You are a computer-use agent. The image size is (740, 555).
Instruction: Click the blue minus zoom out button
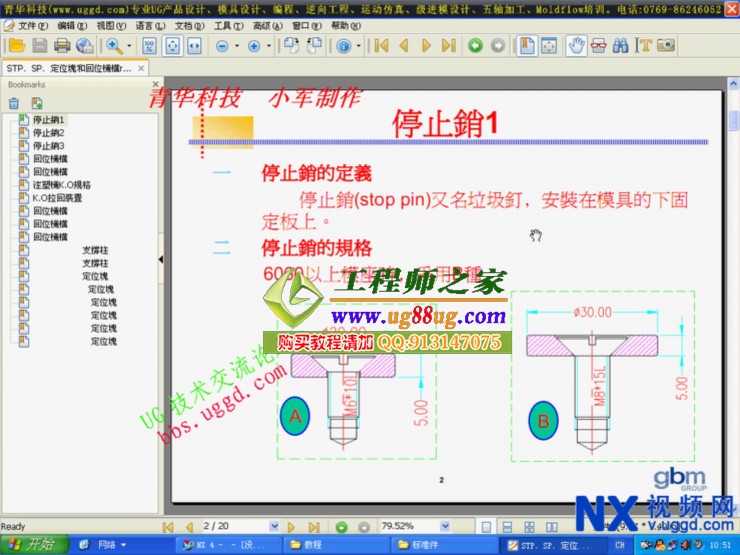[222, 46]
